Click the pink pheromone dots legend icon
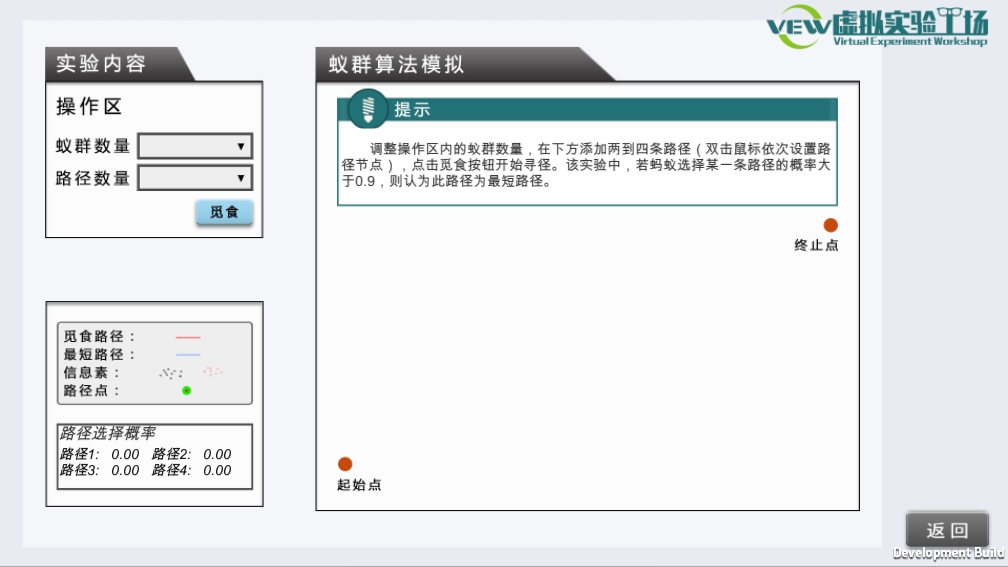The height and width of the screenshot is (567, 1008). (x=212, y=372)
